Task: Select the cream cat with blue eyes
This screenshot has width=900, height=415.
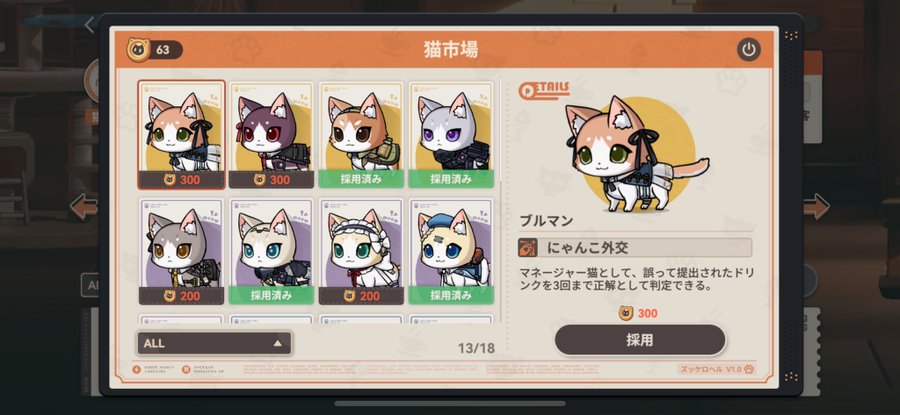Action: [x=271, y=251]
